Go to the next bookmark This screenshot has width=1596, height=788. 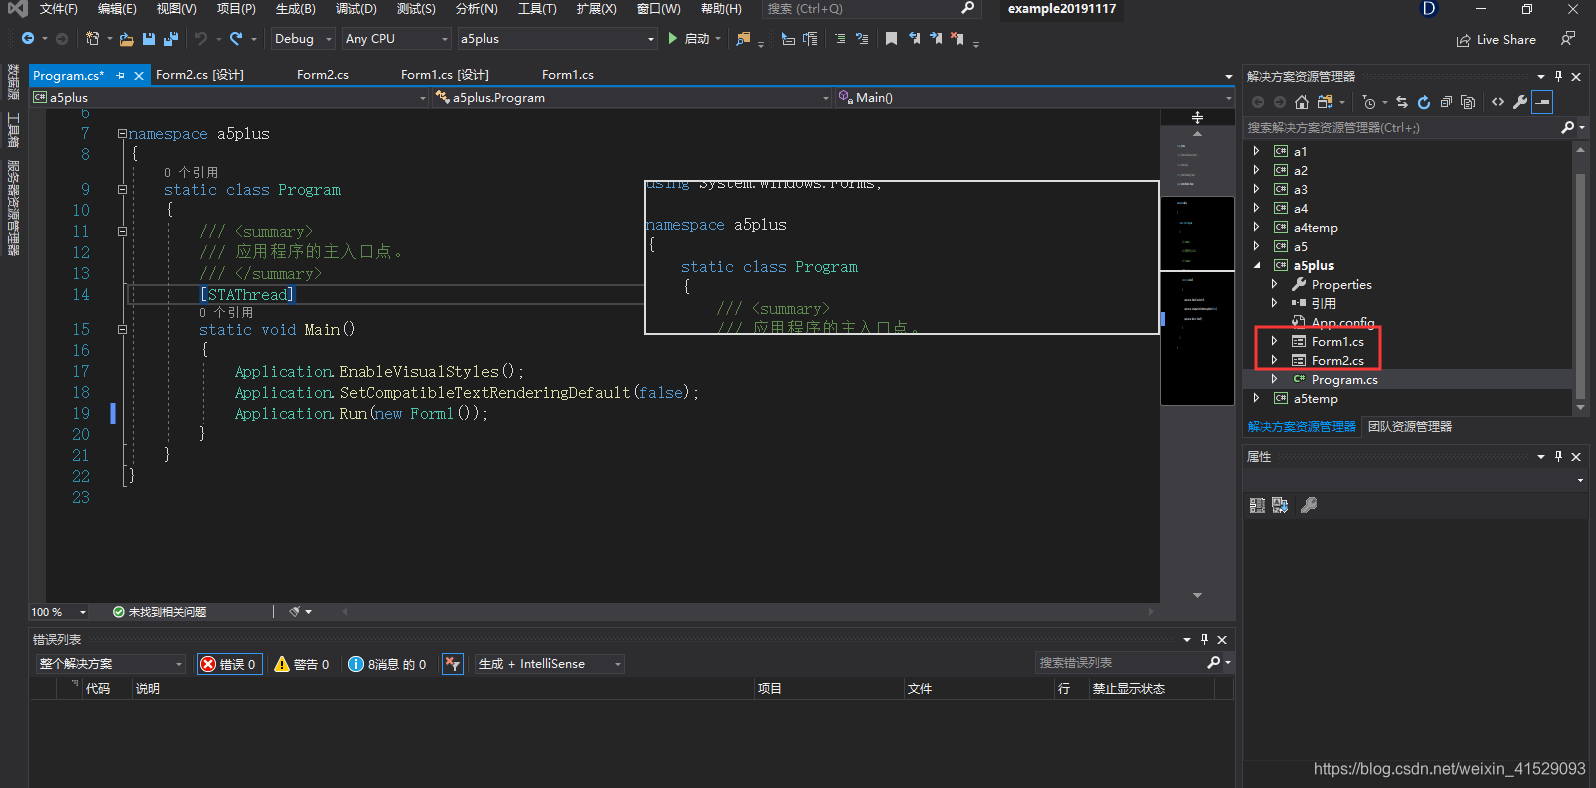click(936, 39)
